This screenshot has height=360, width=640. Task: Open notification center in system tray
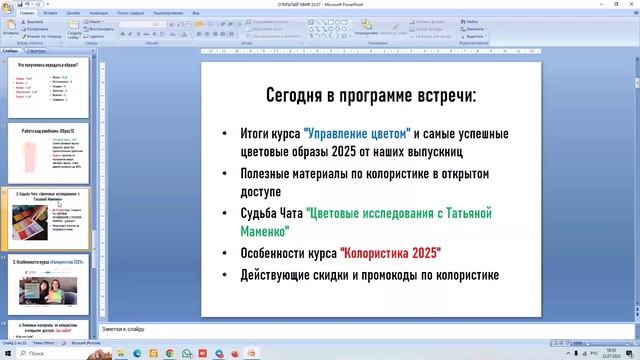(629, 353)
